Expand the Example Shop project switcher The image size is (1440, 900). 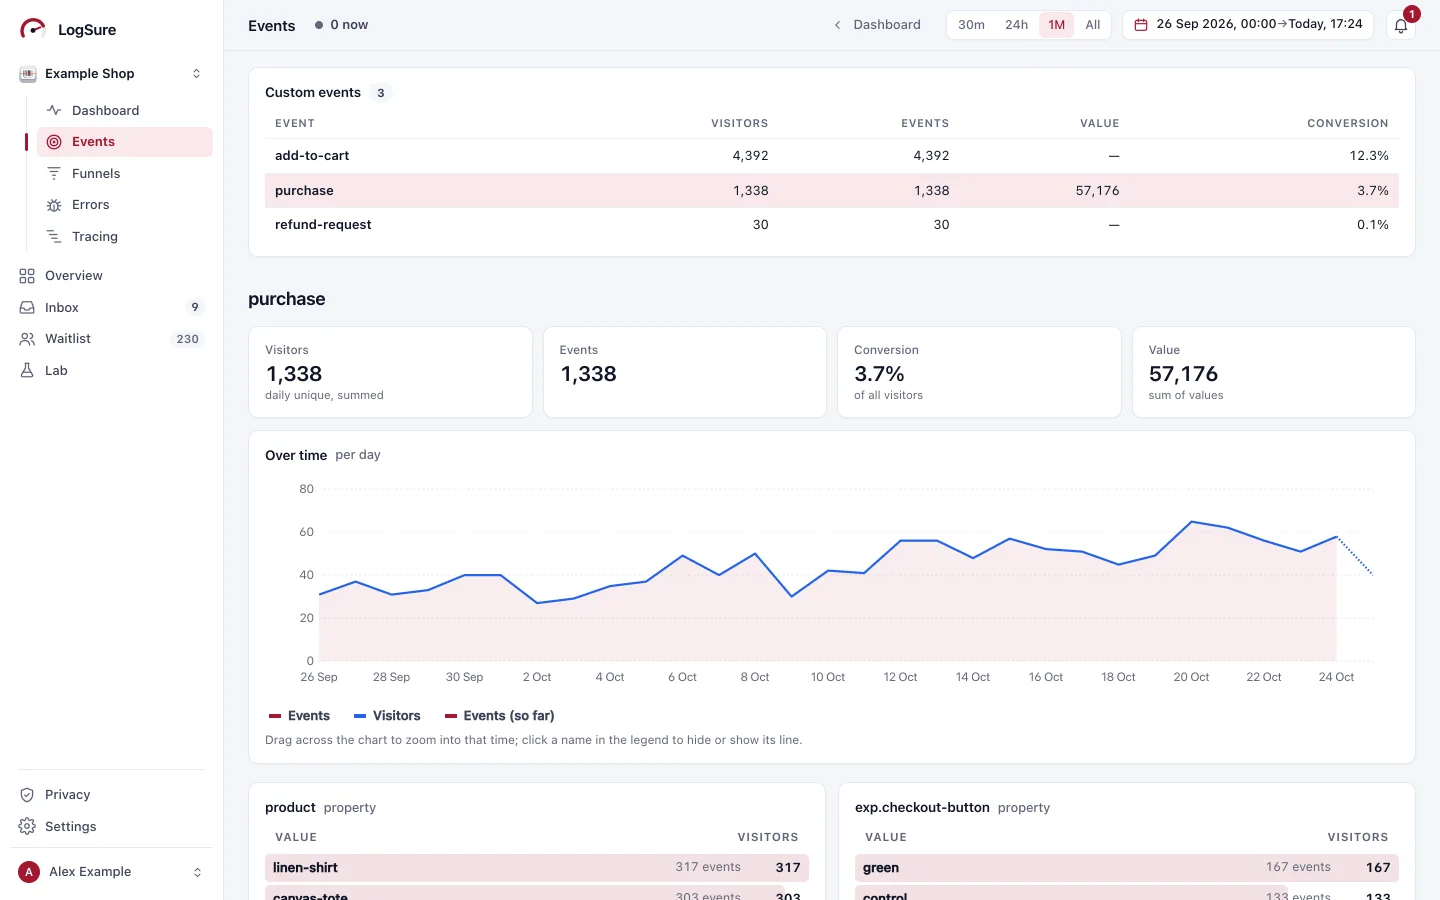point(196,74)
